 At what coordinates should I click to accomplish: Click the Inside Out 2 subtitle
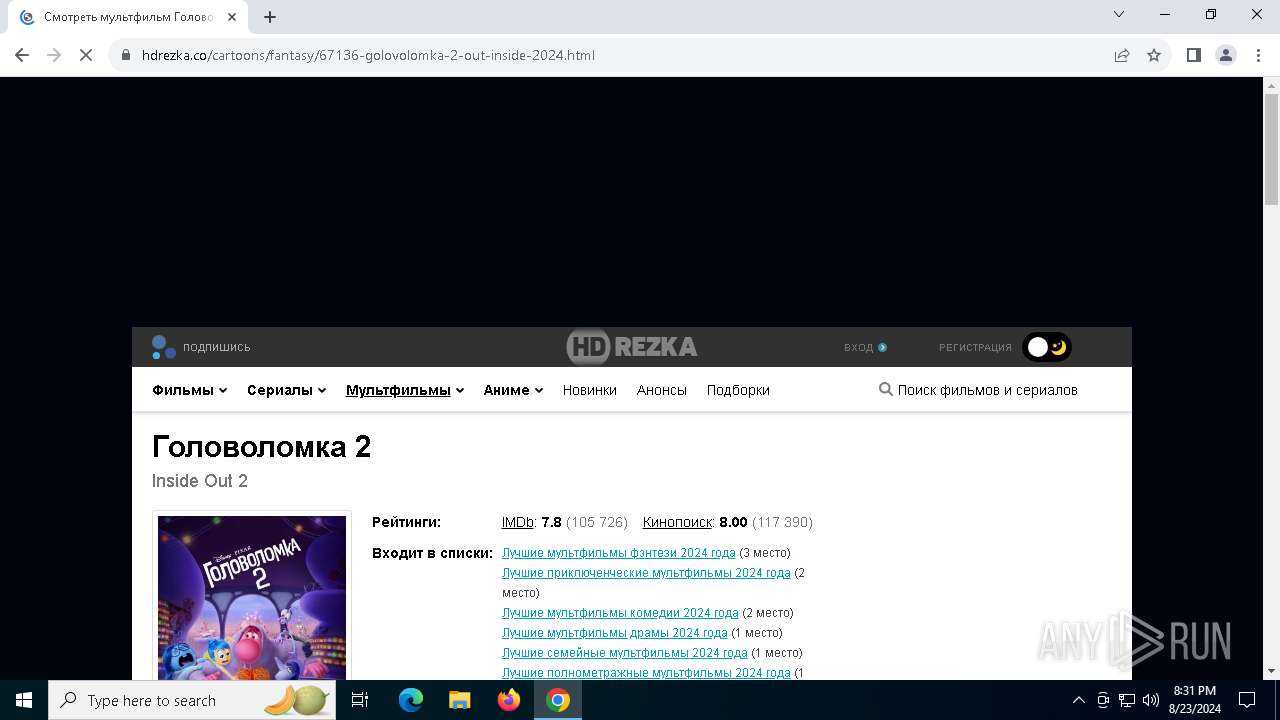[200, 481]
